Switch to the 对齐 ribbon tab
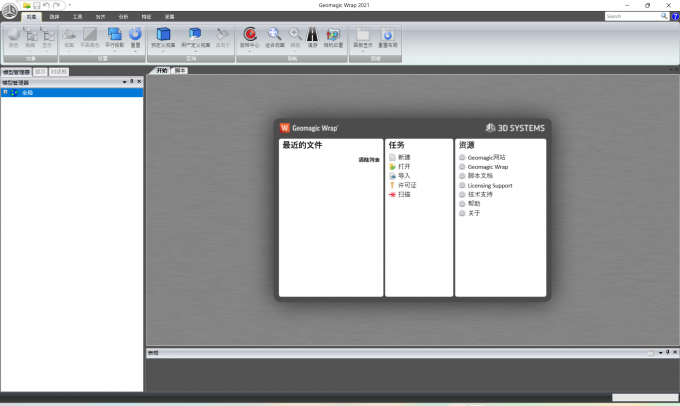This screenshot has width=680, height=406. [100, 17]
